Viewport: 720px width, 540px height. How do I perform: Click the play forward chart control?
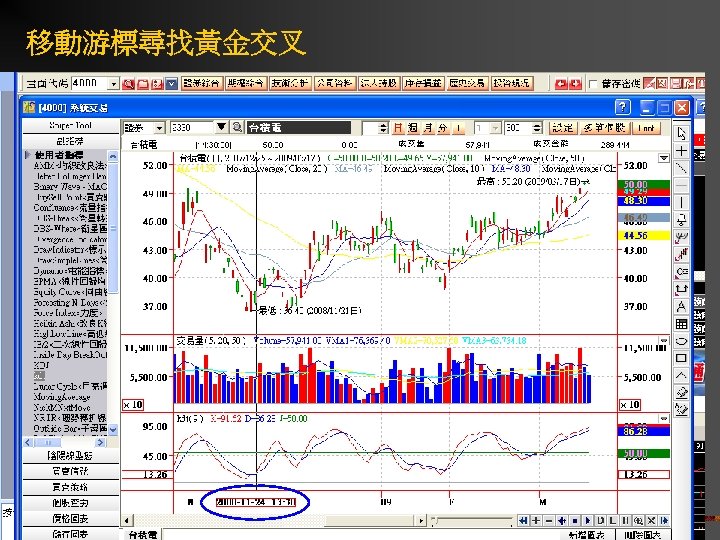tap(587, 521)
